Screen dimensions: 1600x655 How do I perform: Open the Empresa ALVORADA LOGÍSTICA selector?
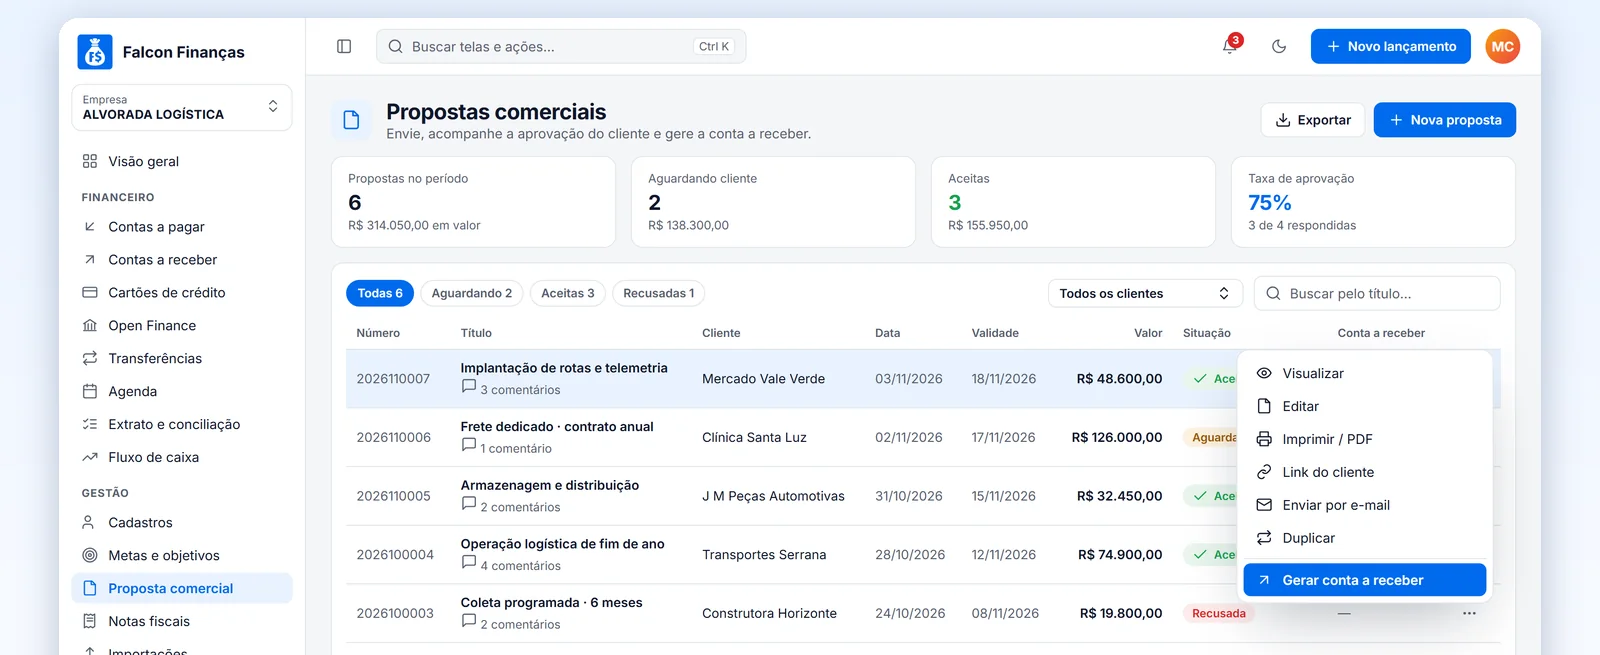pyautogui.click(x=182, y=107)
